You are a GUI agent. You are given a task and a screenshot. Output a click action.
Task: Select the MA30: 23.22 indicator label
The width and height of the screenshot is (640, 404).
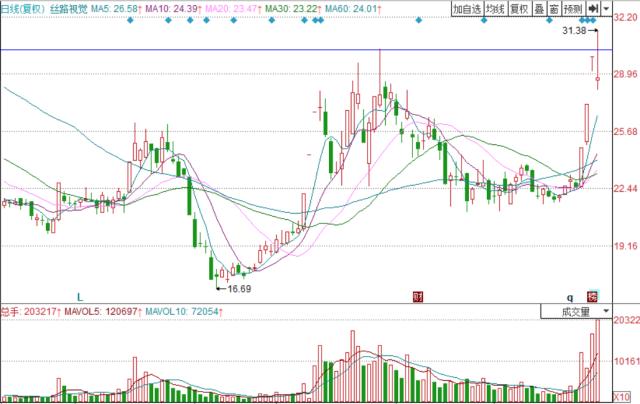[x=293, y=9]
